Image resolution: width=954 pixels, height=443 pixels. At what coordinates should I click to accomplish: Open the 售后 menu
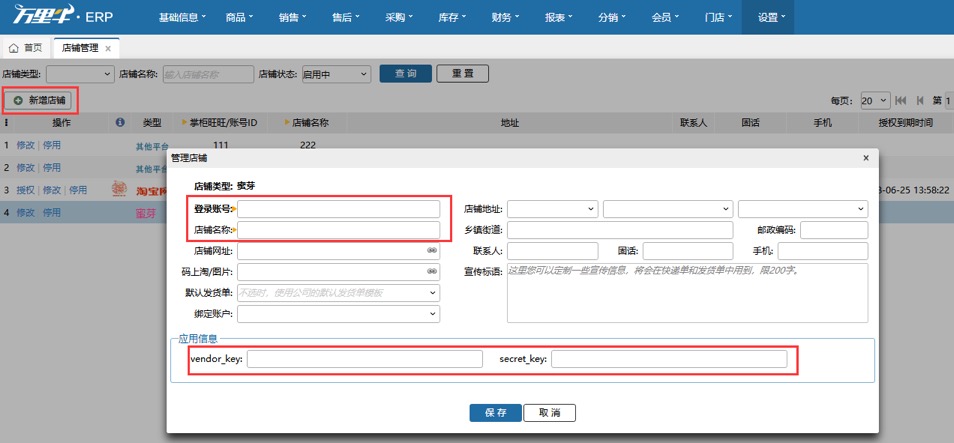(346, 17)
